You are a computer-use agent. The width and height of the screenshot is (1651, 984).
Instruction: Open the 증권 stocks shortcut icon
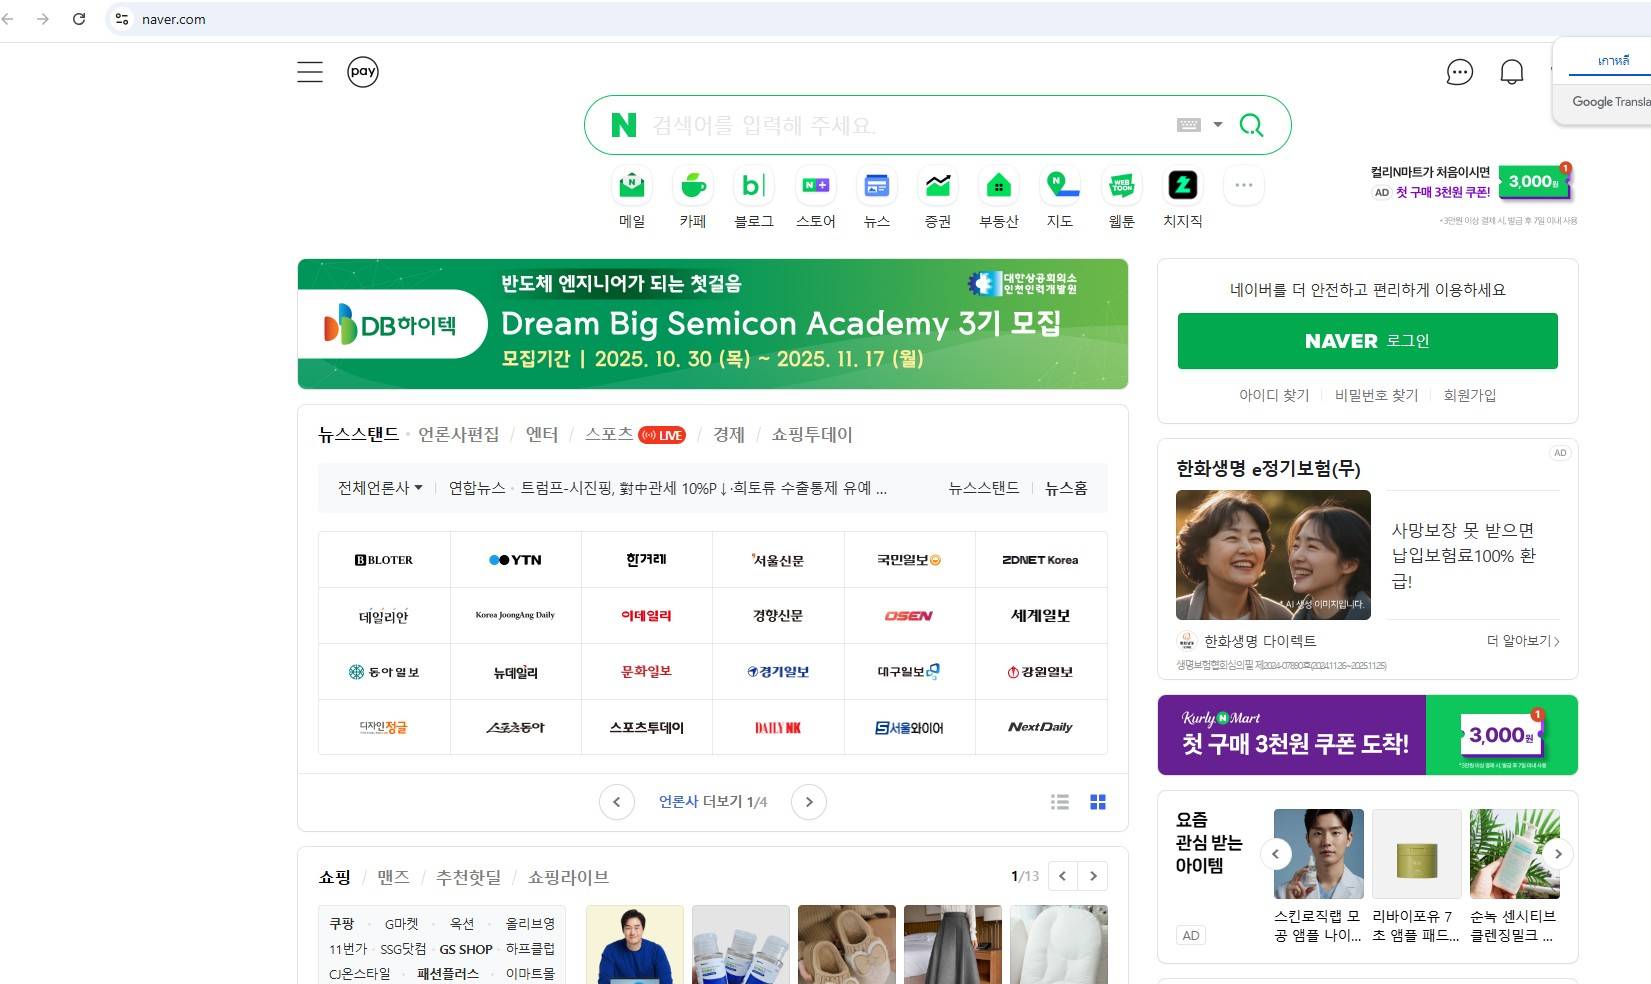[x=938, y=185]
